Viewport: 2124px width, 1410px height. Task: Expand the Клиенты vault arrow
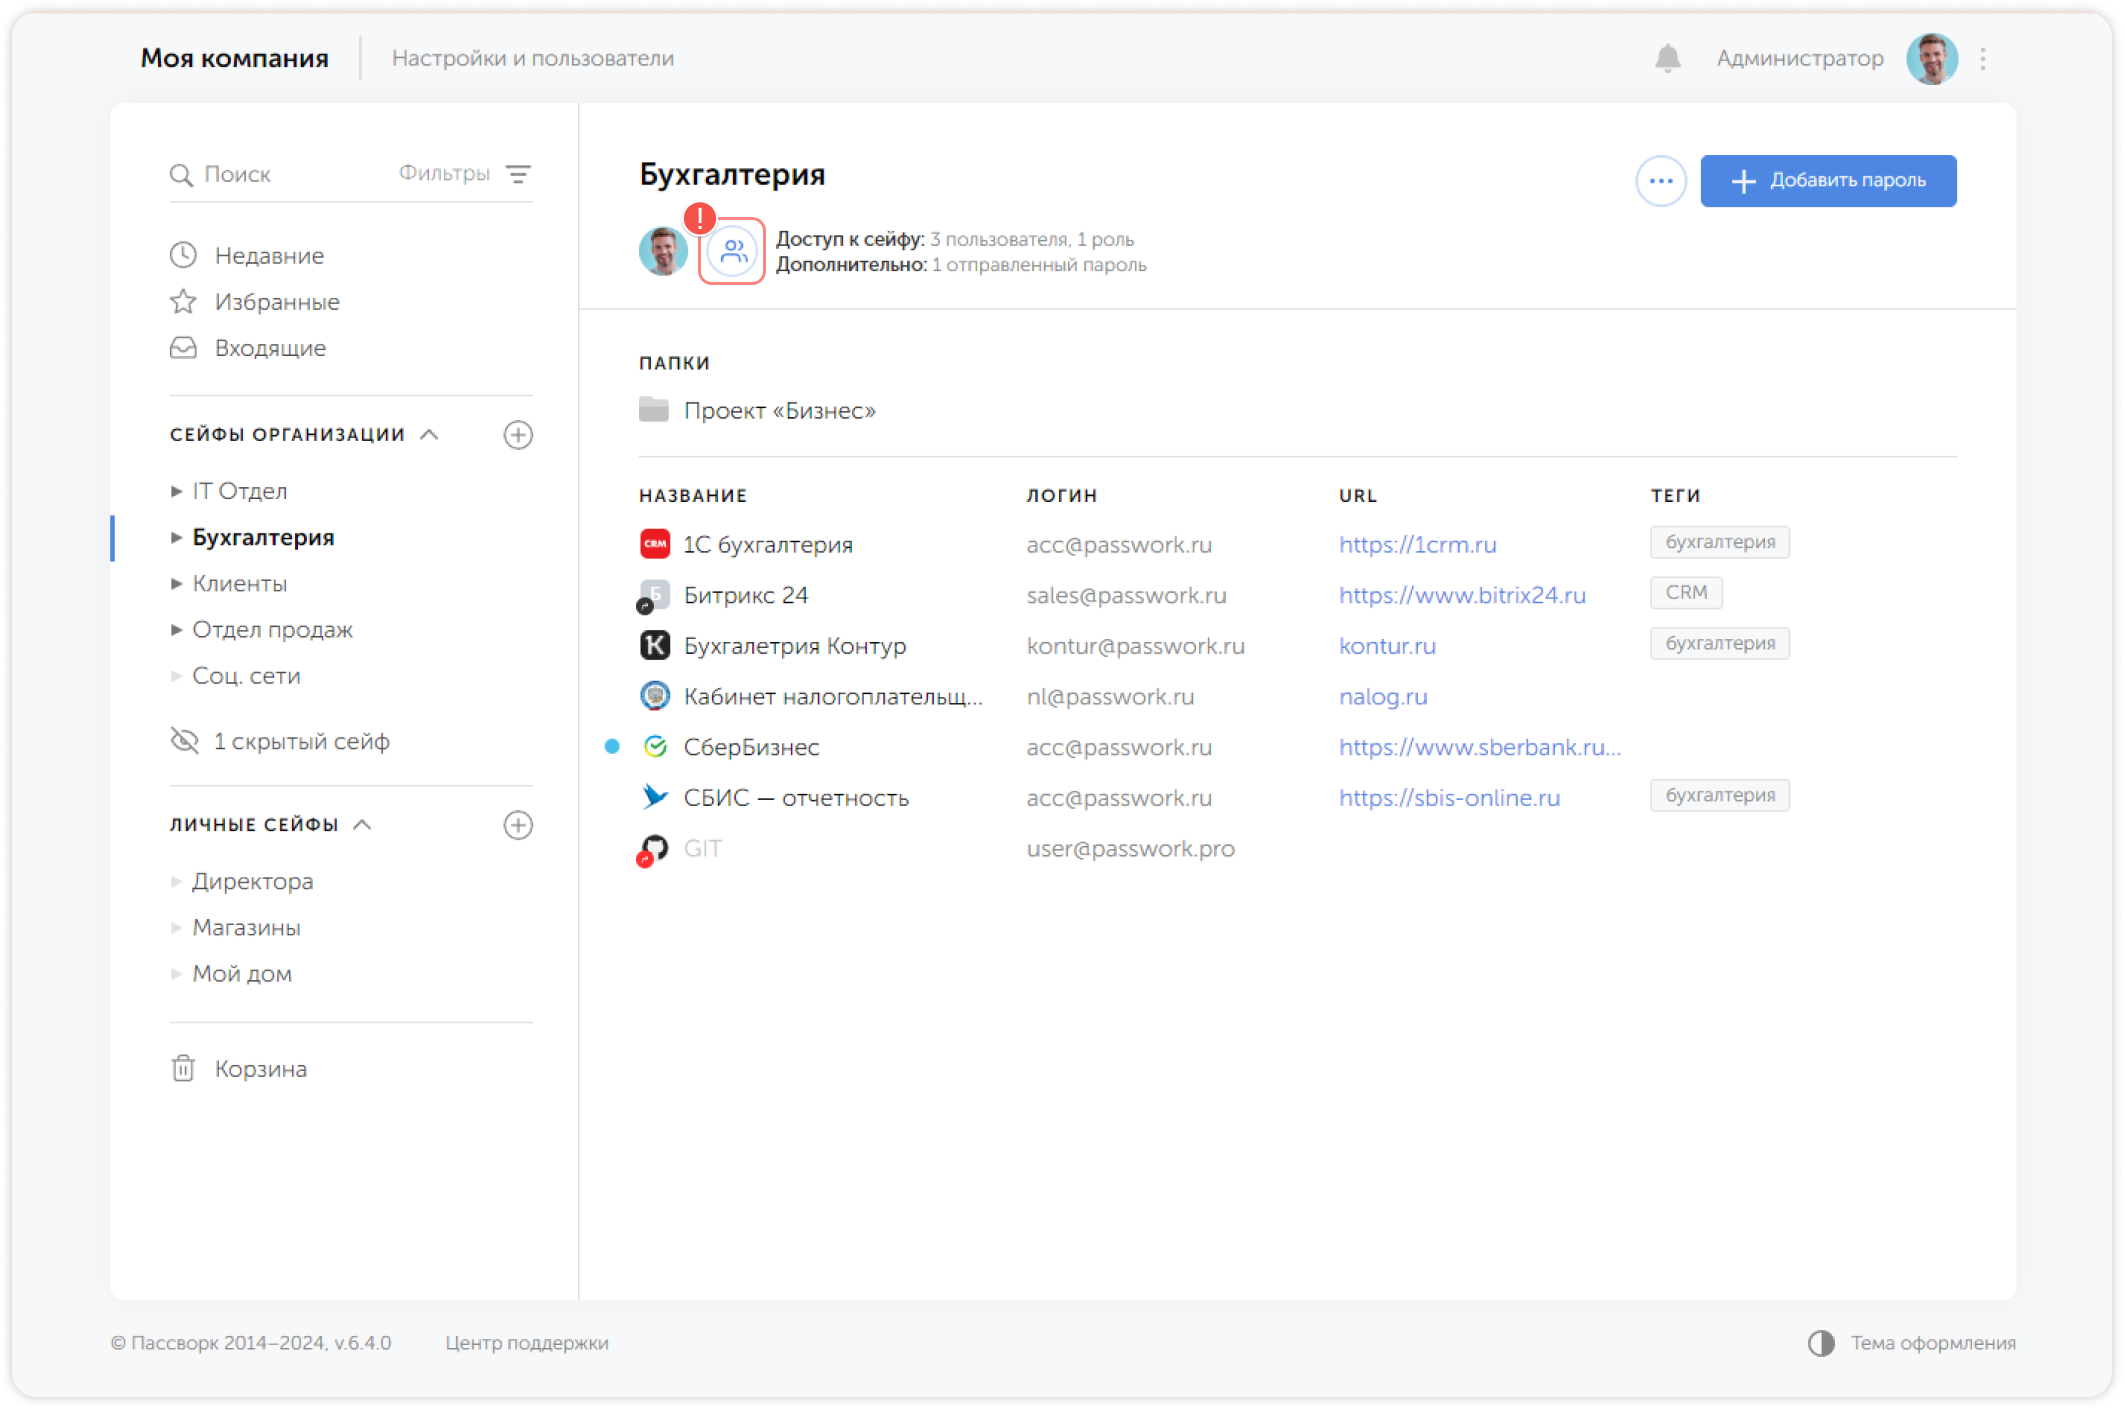pos(177,584)
